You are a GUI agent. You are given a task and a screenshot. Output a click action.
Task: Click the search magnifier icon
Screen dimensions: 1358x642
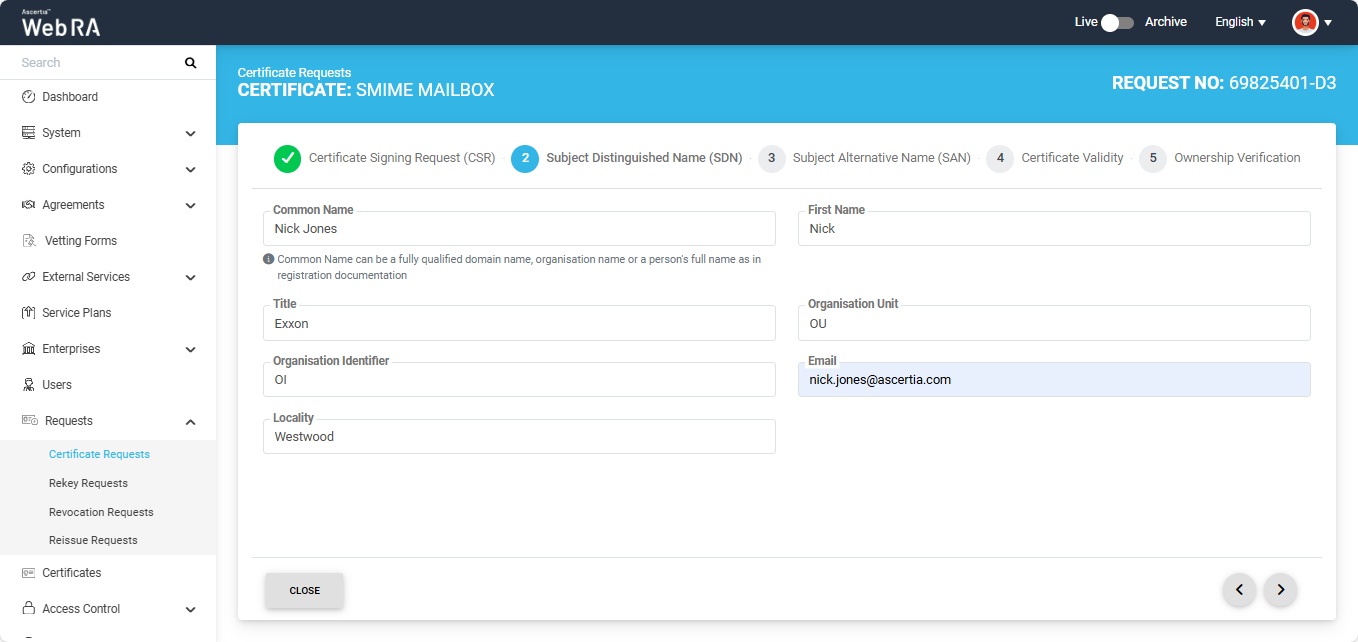click(x=190, y=63)
